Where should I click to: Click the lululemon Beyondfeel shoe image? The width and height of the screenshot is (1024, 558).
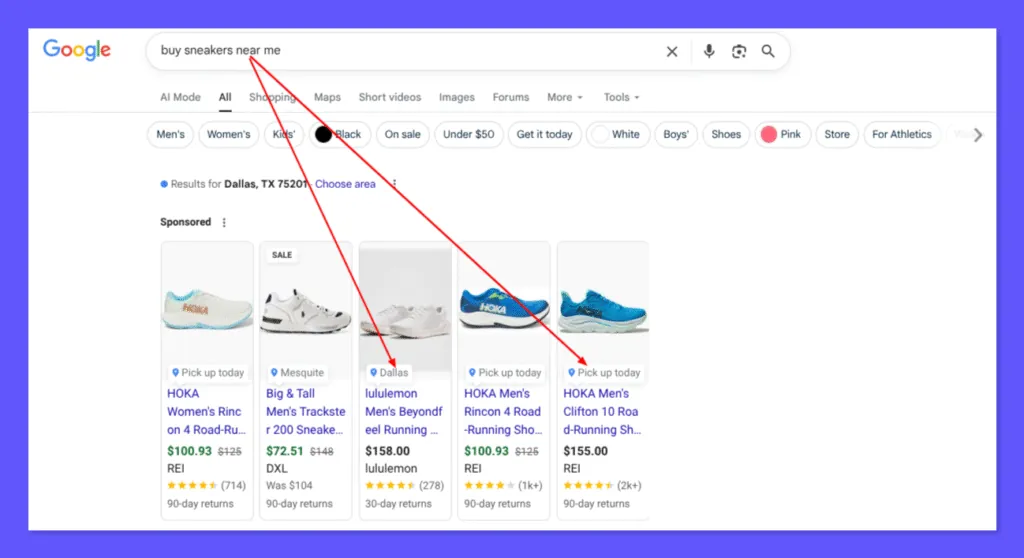tap(405, 309)
